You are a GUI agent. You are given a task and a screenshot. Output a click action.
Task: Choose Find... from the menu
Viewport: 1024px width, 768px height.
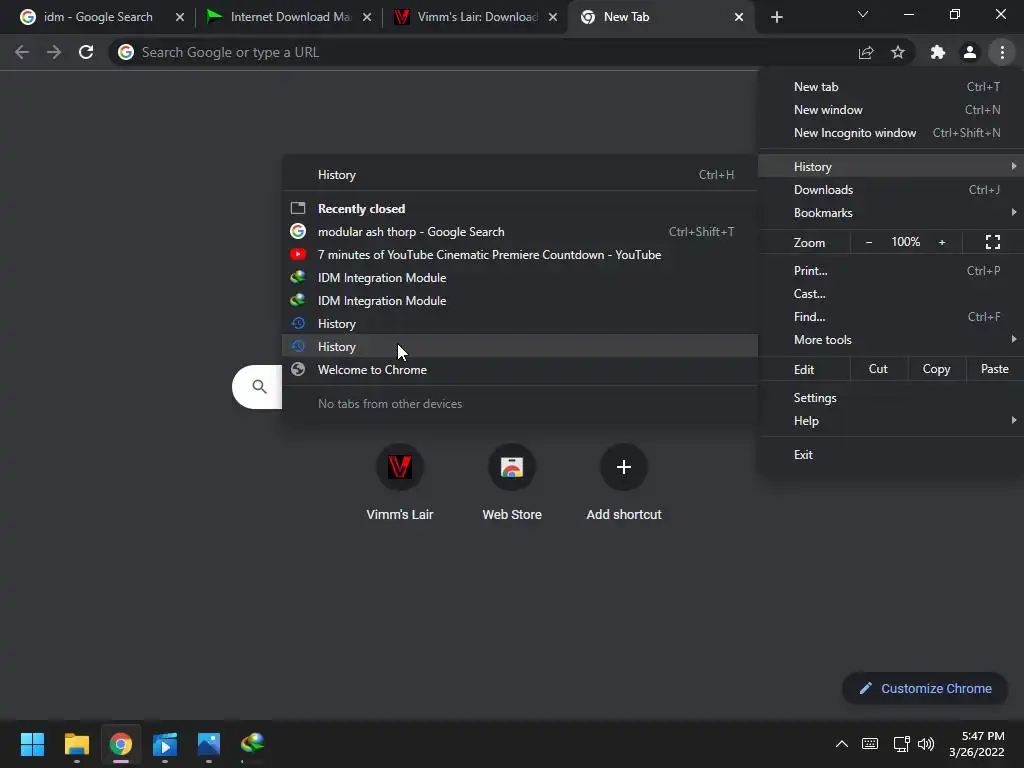pos(891,317)
